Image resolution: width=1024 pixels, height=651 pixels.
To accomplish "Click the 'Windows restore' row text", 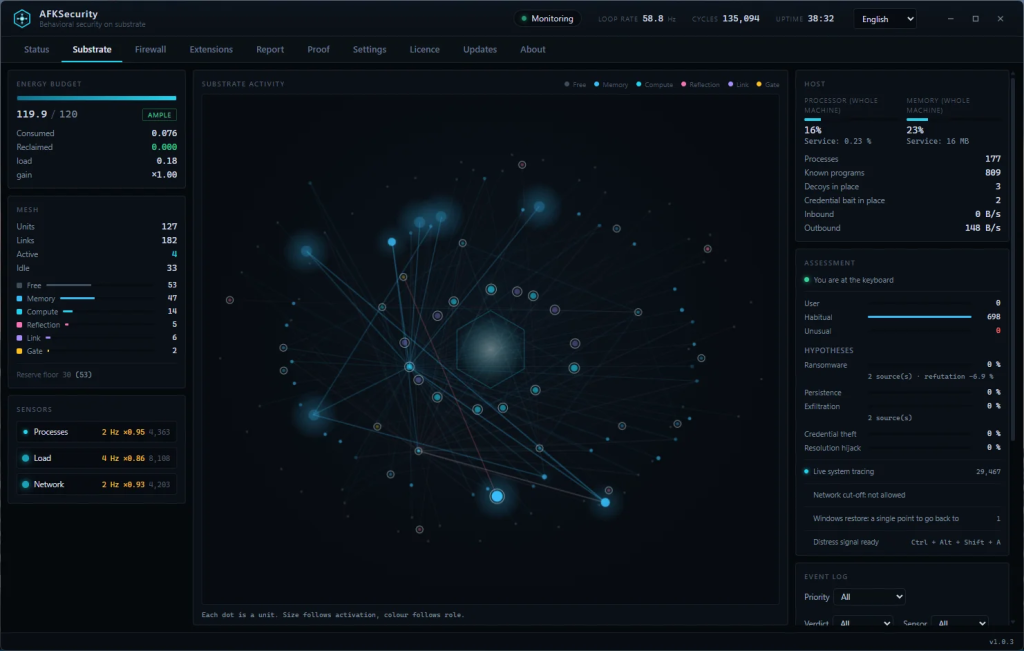I will tap(886, 518).
